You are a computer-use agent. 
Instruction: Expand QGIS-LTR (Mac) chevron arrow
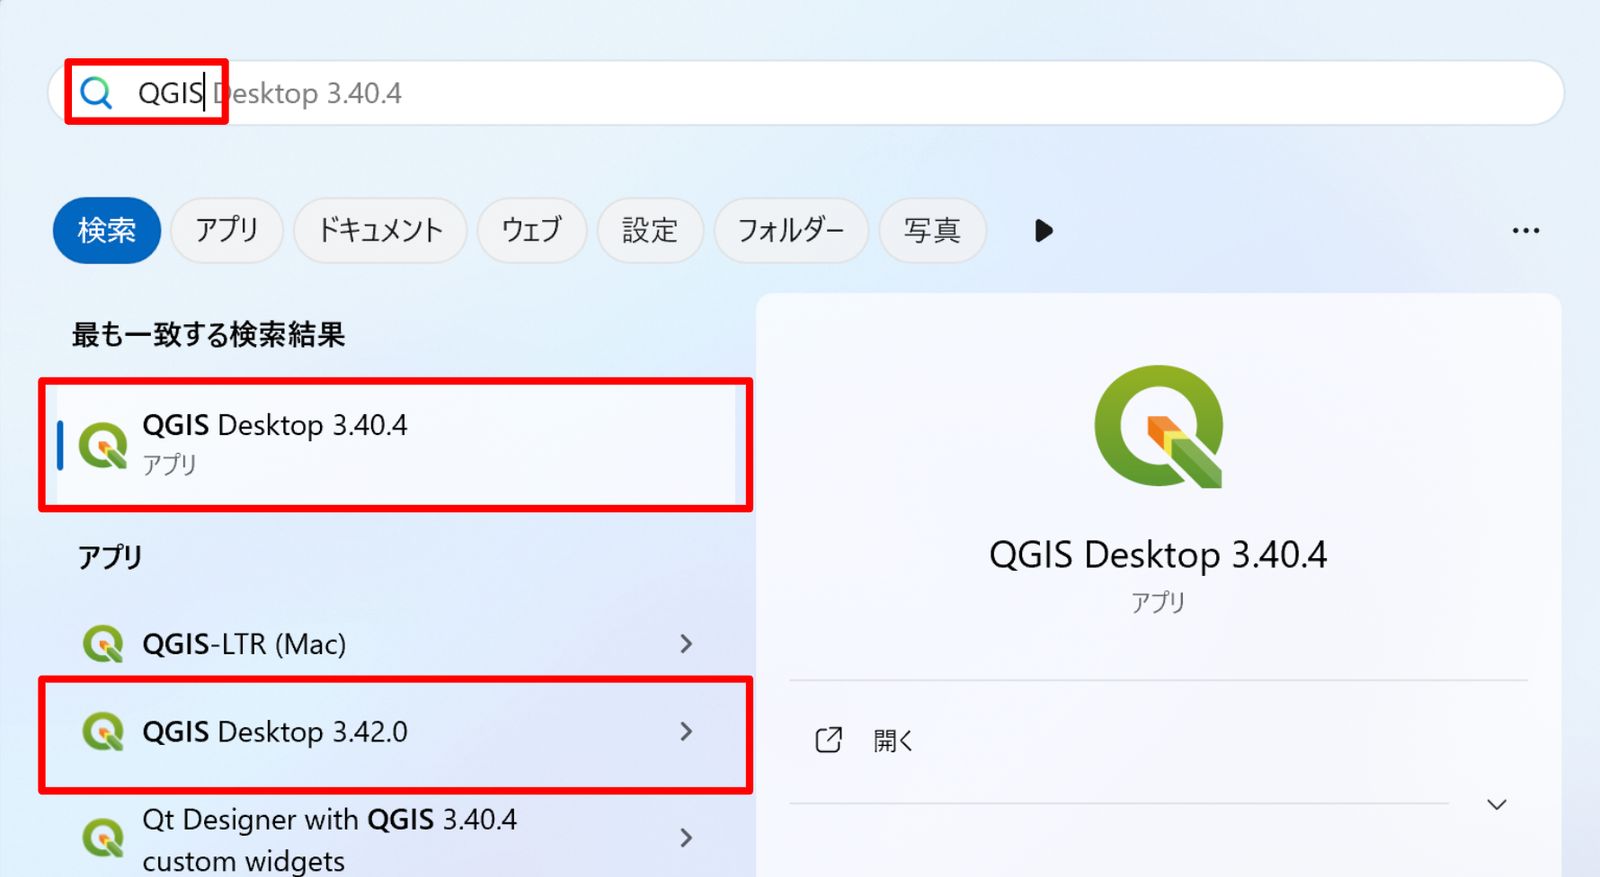tap(686, 644)
